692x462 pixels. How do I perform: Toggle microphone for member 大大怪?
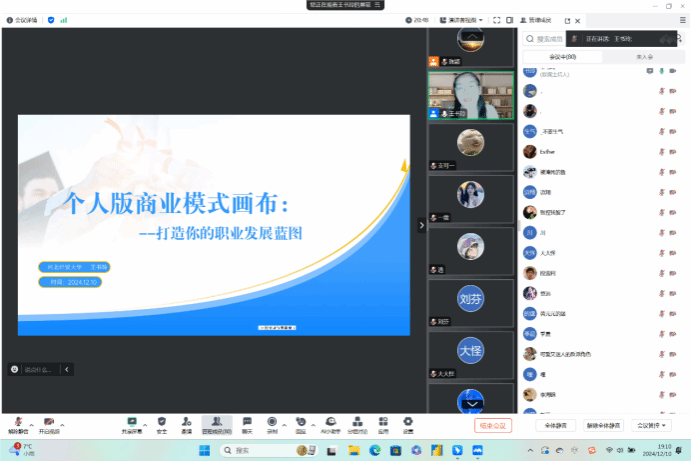[662, 253]
